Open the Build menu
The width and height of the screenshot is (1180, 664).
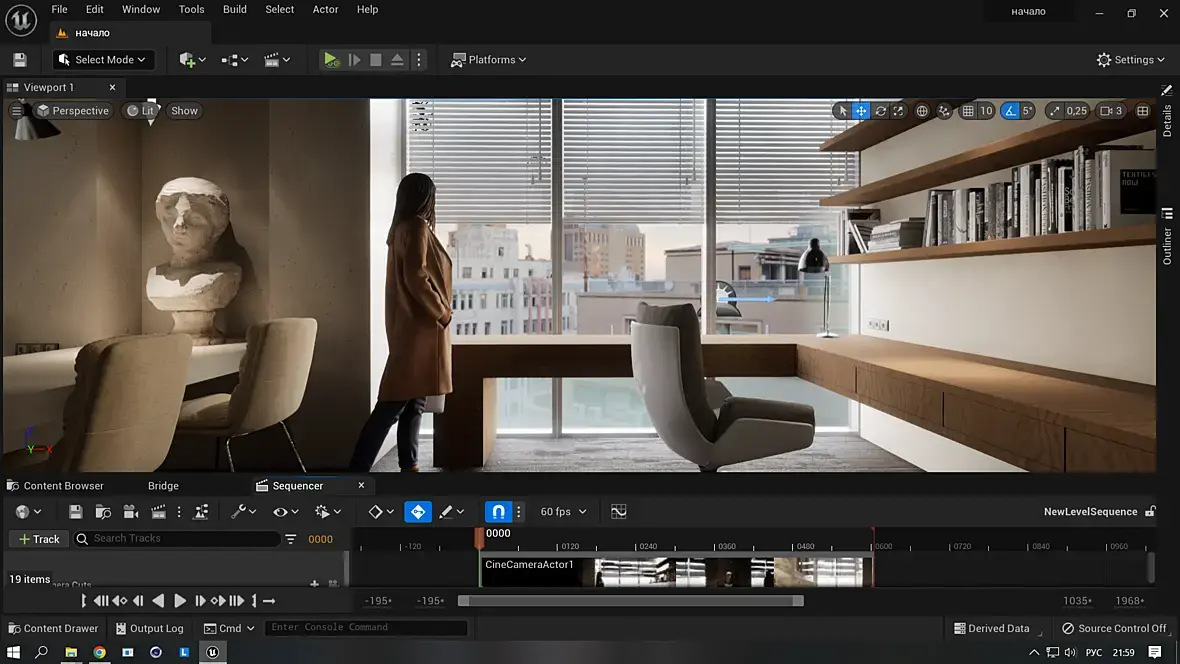click(235, 9)
